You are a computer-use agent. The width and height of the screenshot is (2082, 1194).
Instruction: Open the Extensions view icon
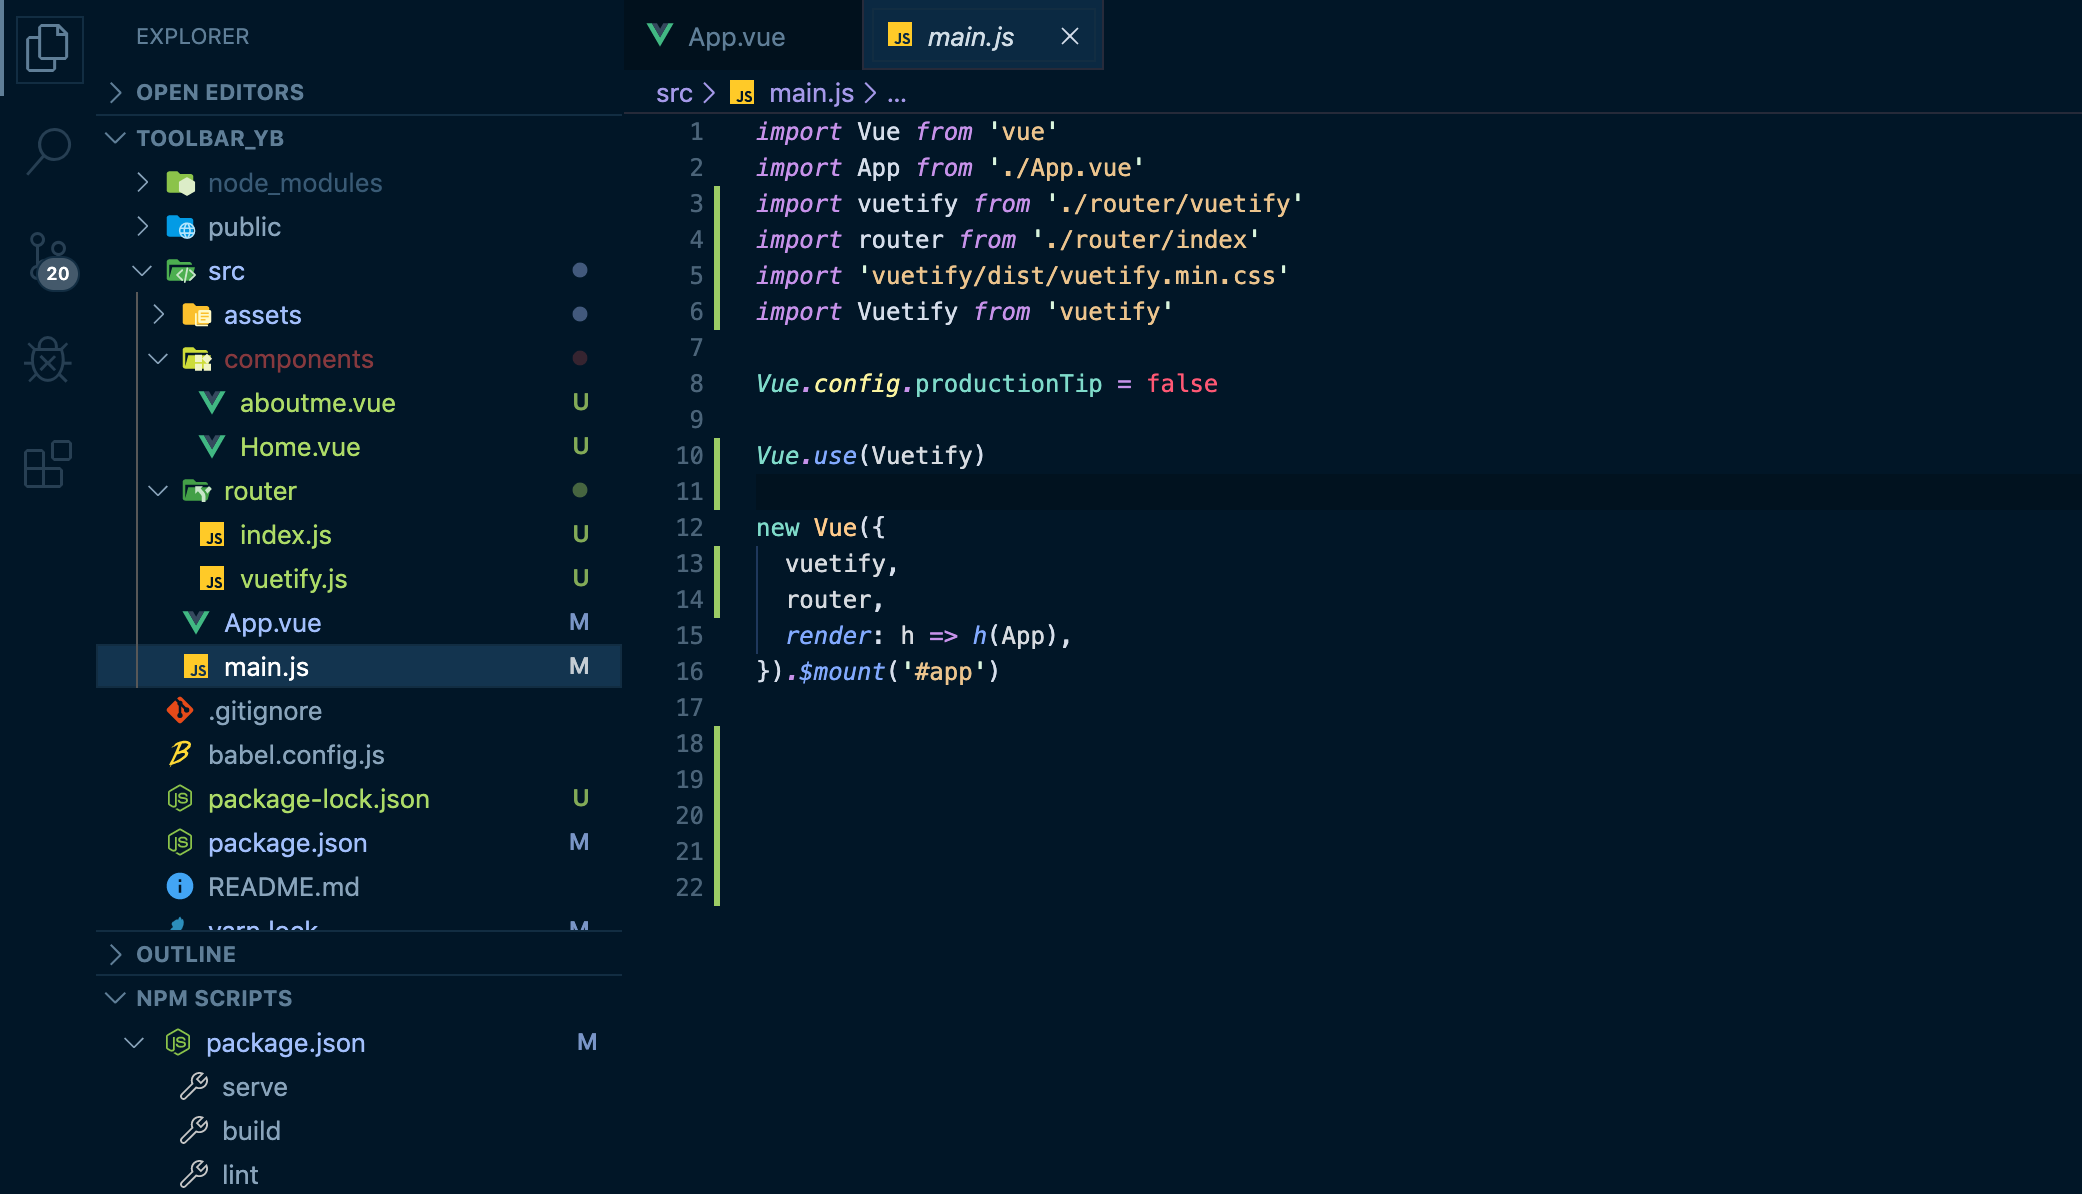47,465
